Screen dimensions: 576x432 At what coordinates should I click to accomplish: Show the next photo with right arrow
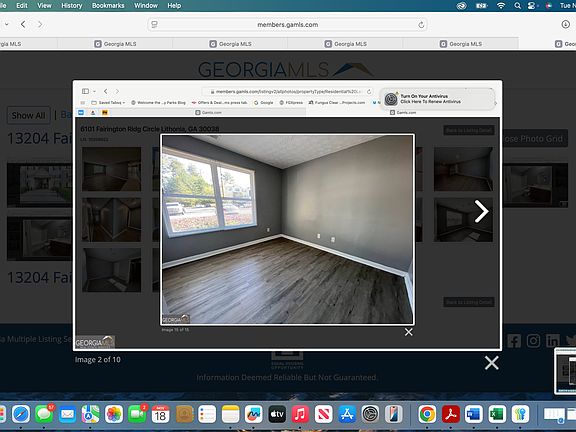pos(481,211)
